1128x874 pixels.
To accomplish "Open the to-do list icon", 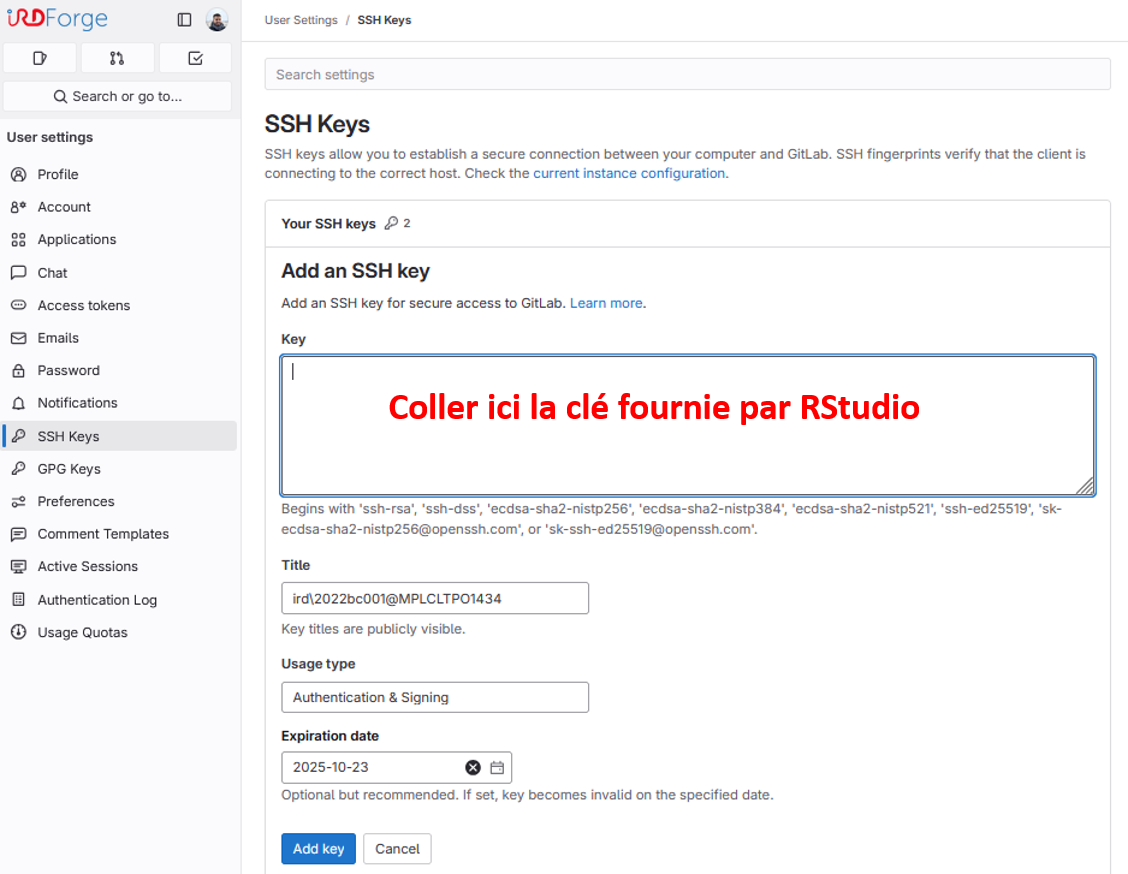I will click(x=195, y=58).
